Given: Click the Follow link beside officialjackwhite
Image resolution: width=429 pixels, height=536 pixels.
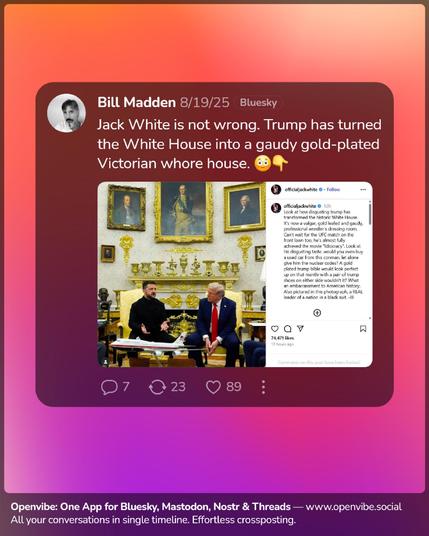Looking at the screenshot, I should point(334,189).
